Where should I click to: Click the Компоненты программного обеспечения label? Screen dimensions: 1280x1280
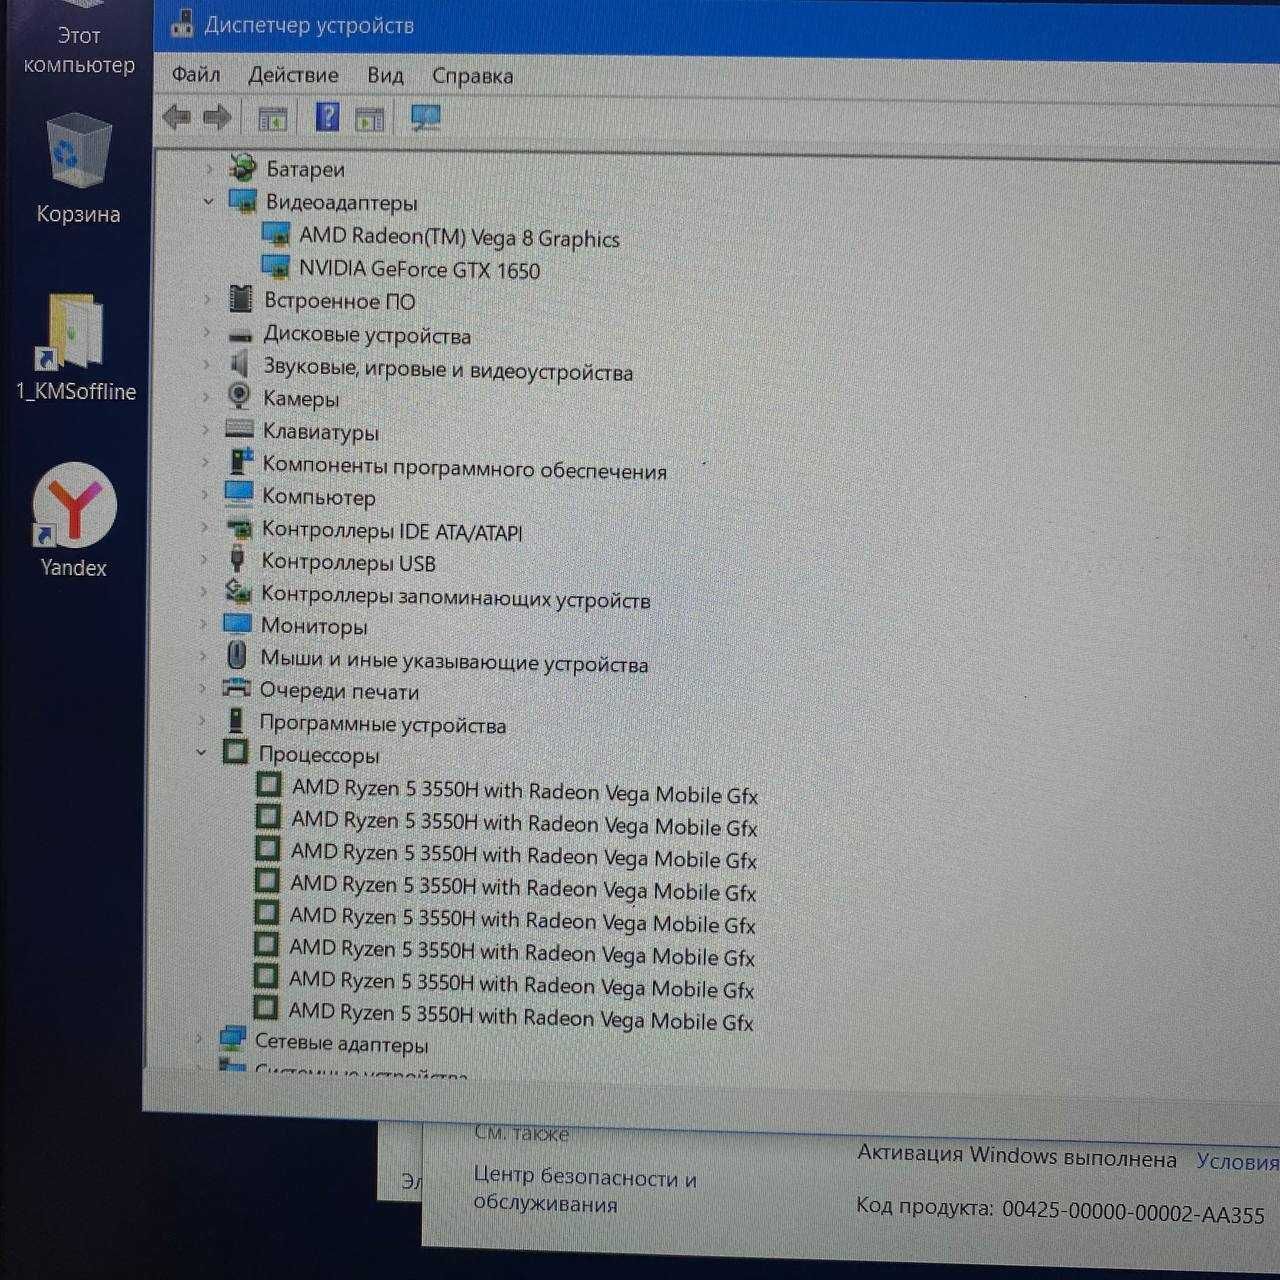coord(464,468)
